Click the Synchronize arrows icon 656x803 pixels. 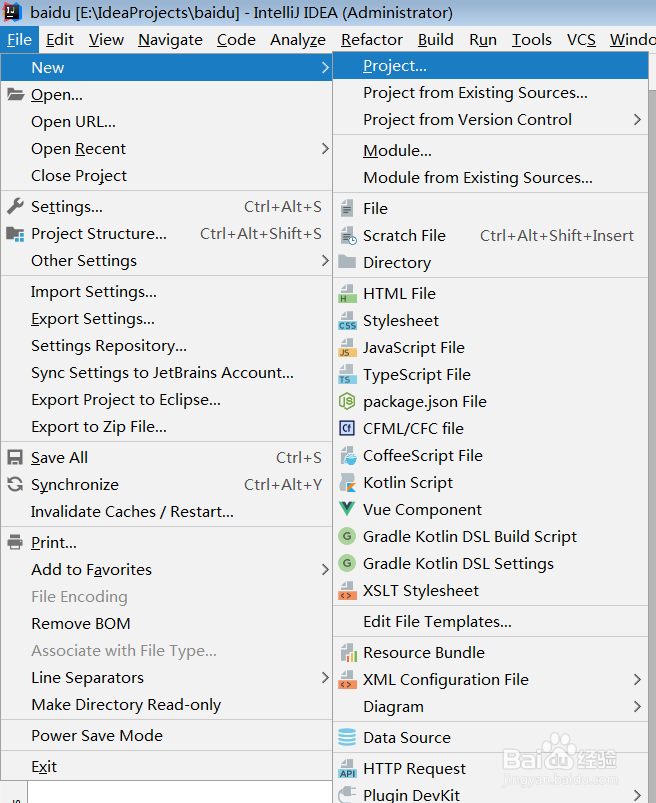pyautogui.click(x=15, y=484)
